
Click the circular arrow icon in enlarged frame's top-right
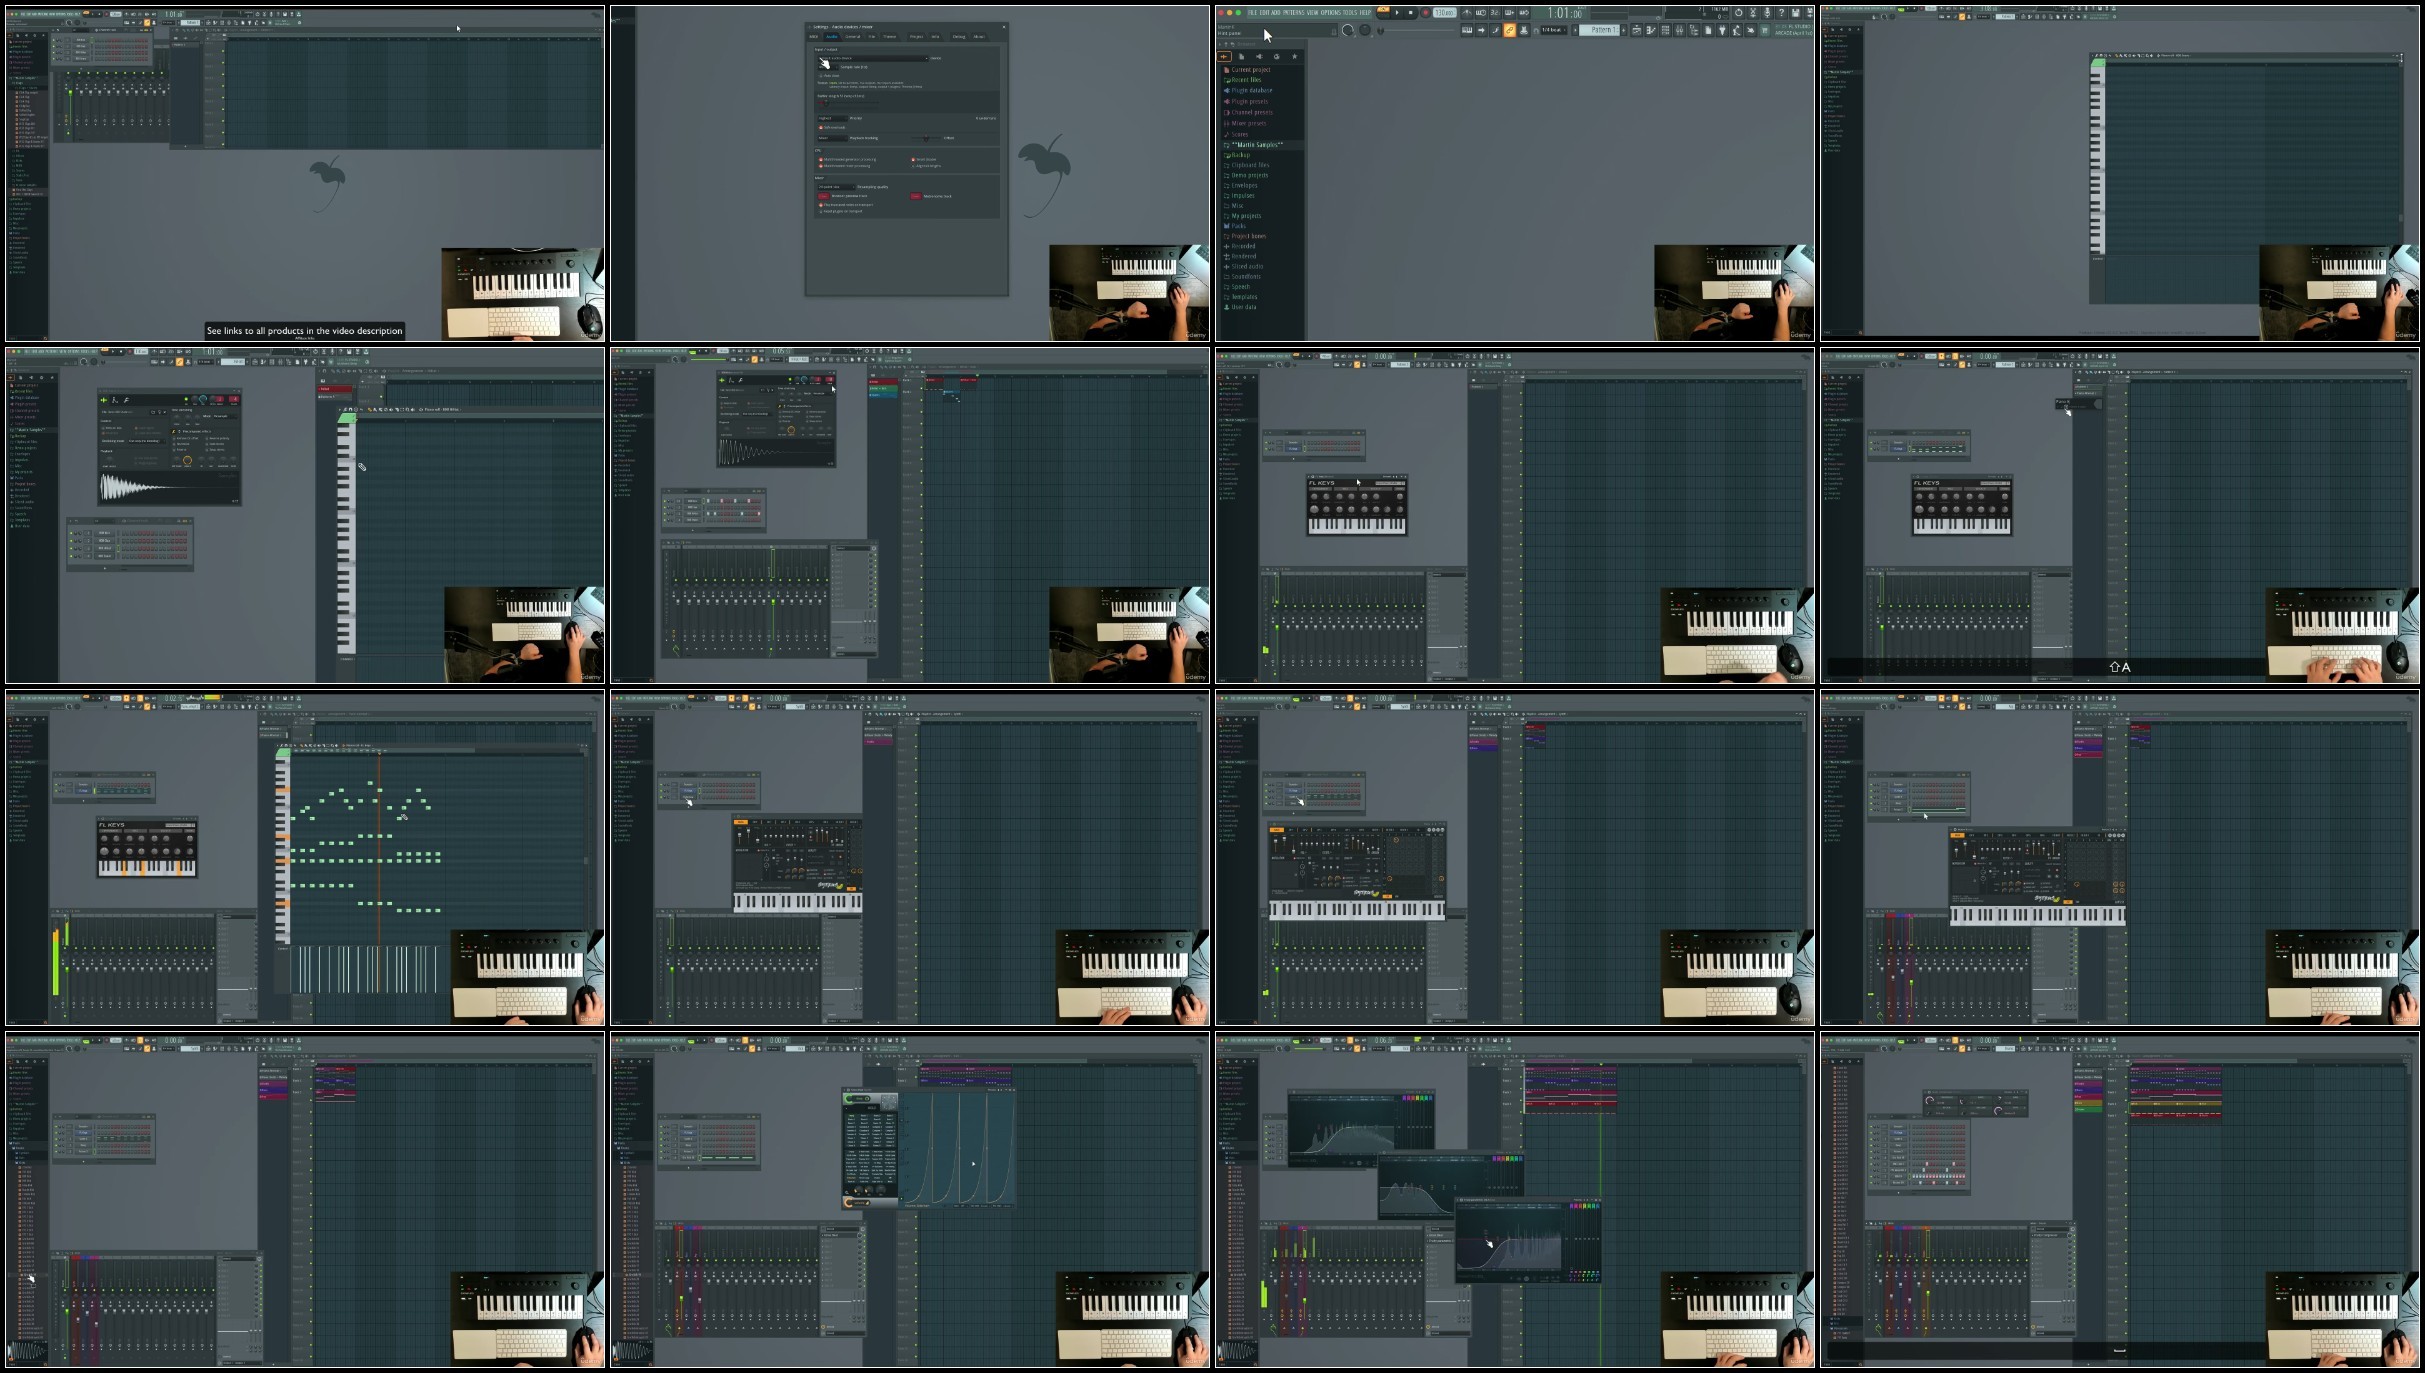click(1738, 13)
